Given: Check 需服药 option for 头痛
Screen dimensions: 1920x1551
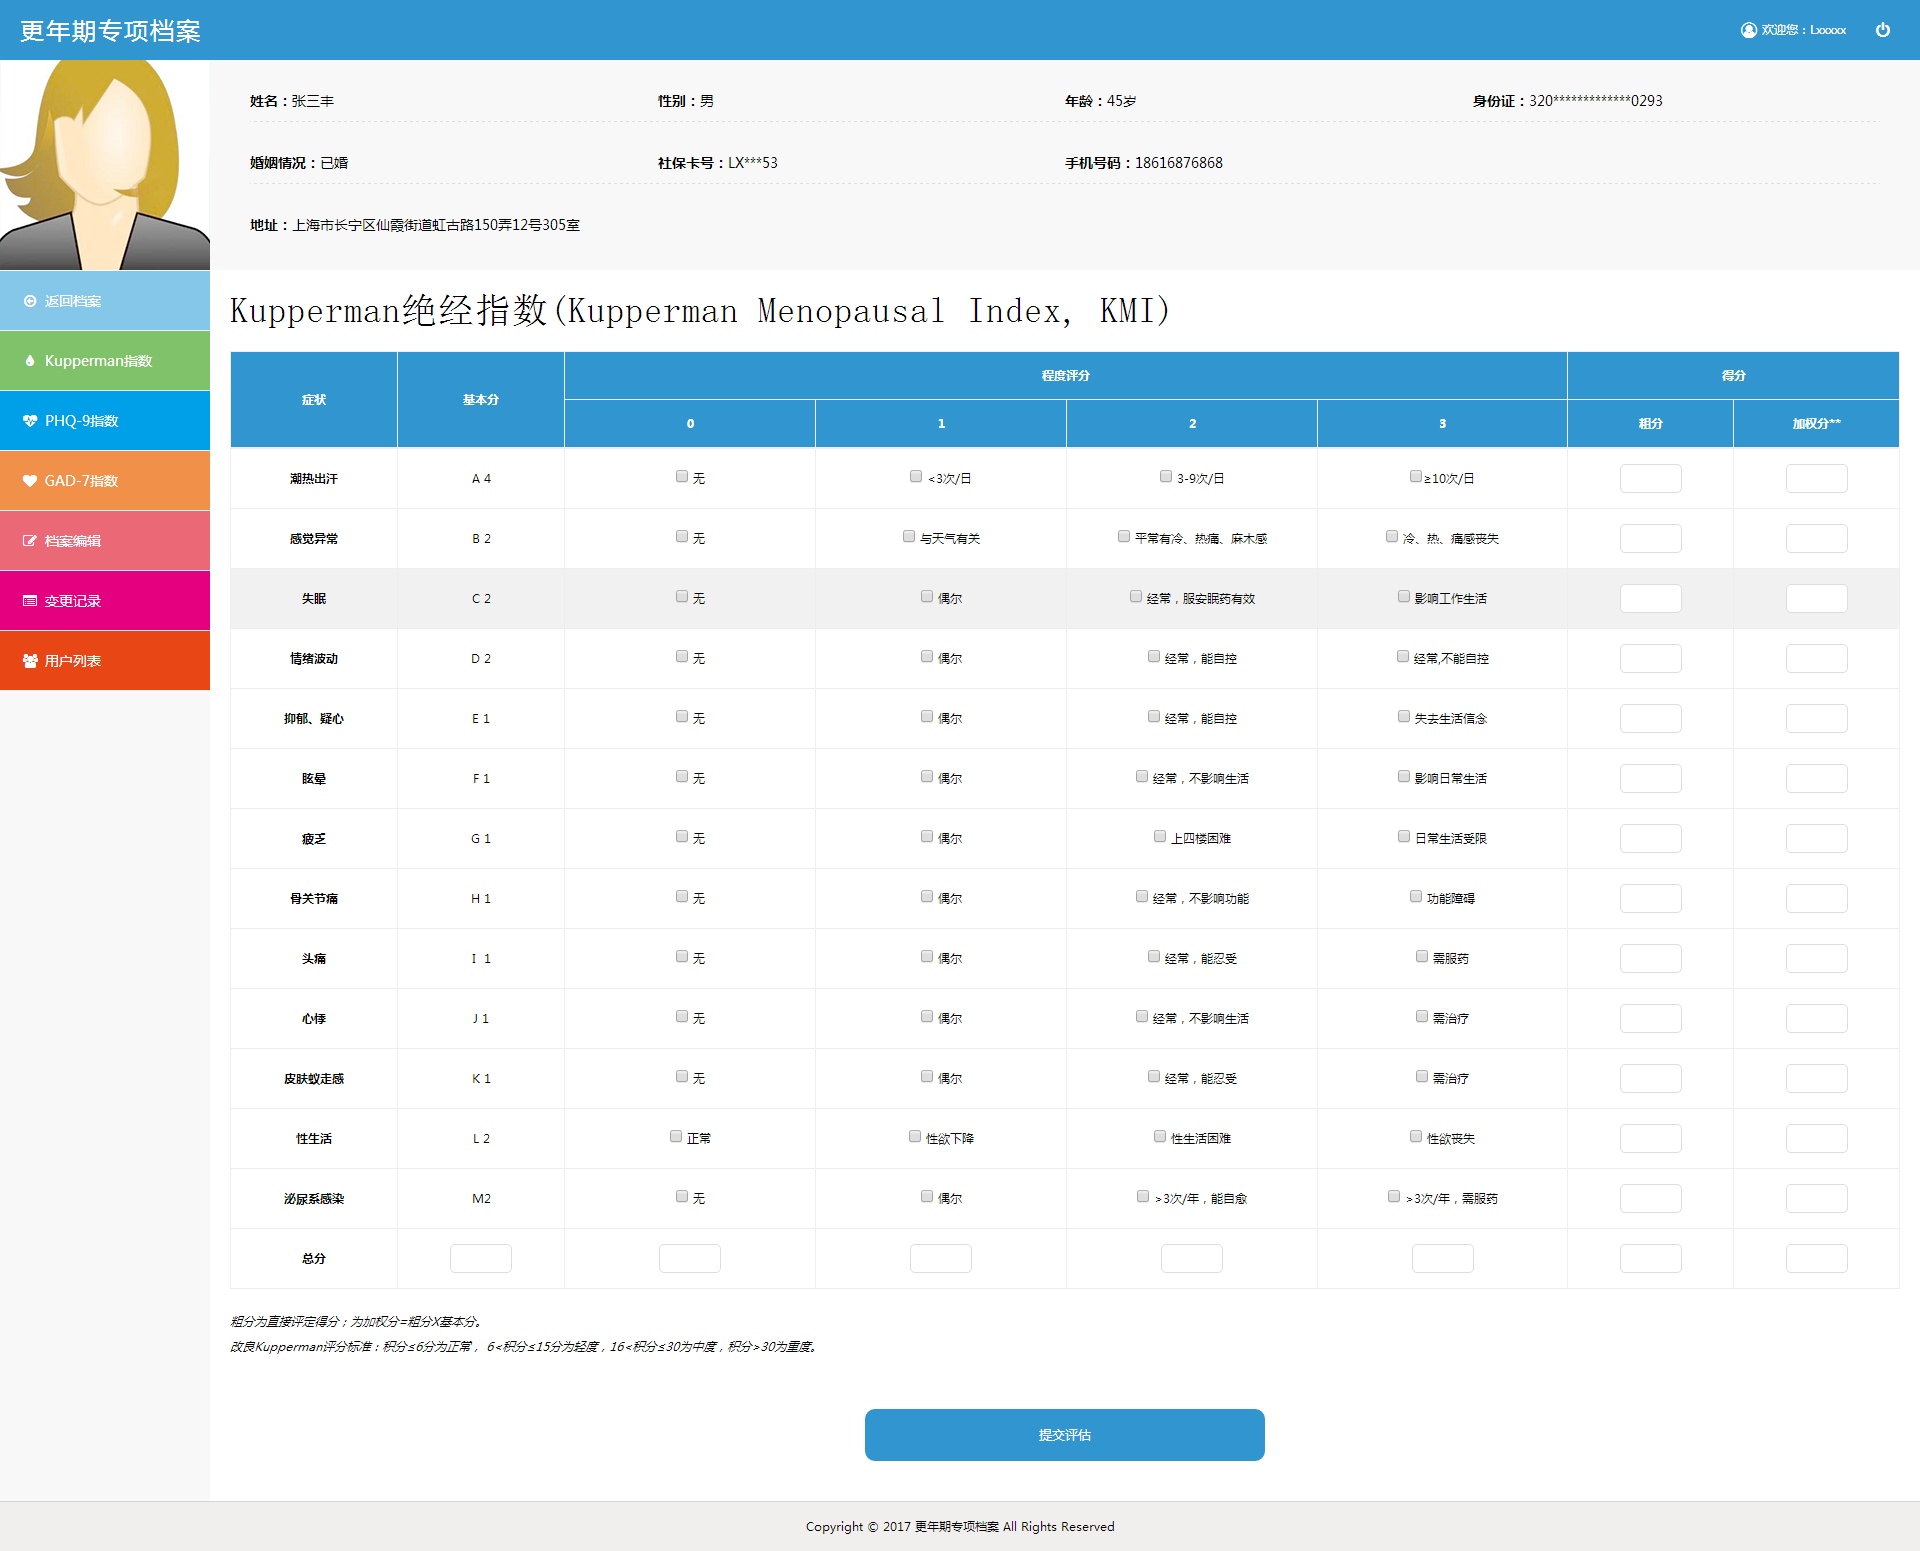Looking at the screenshot, I should pos(1422,957).
